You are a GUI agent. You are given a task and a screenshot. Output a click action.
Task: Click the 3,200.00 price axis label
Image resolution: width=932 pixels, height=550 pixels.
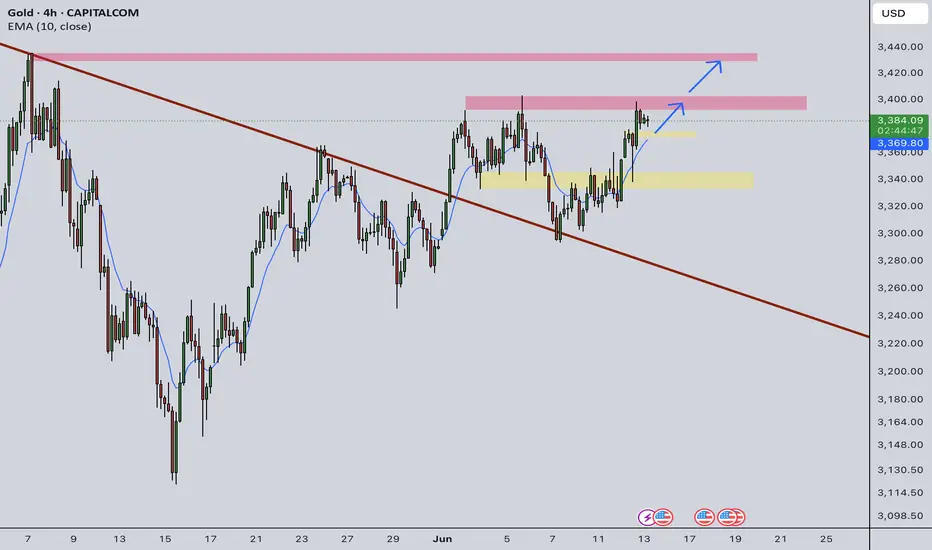[x=900, y=371]
